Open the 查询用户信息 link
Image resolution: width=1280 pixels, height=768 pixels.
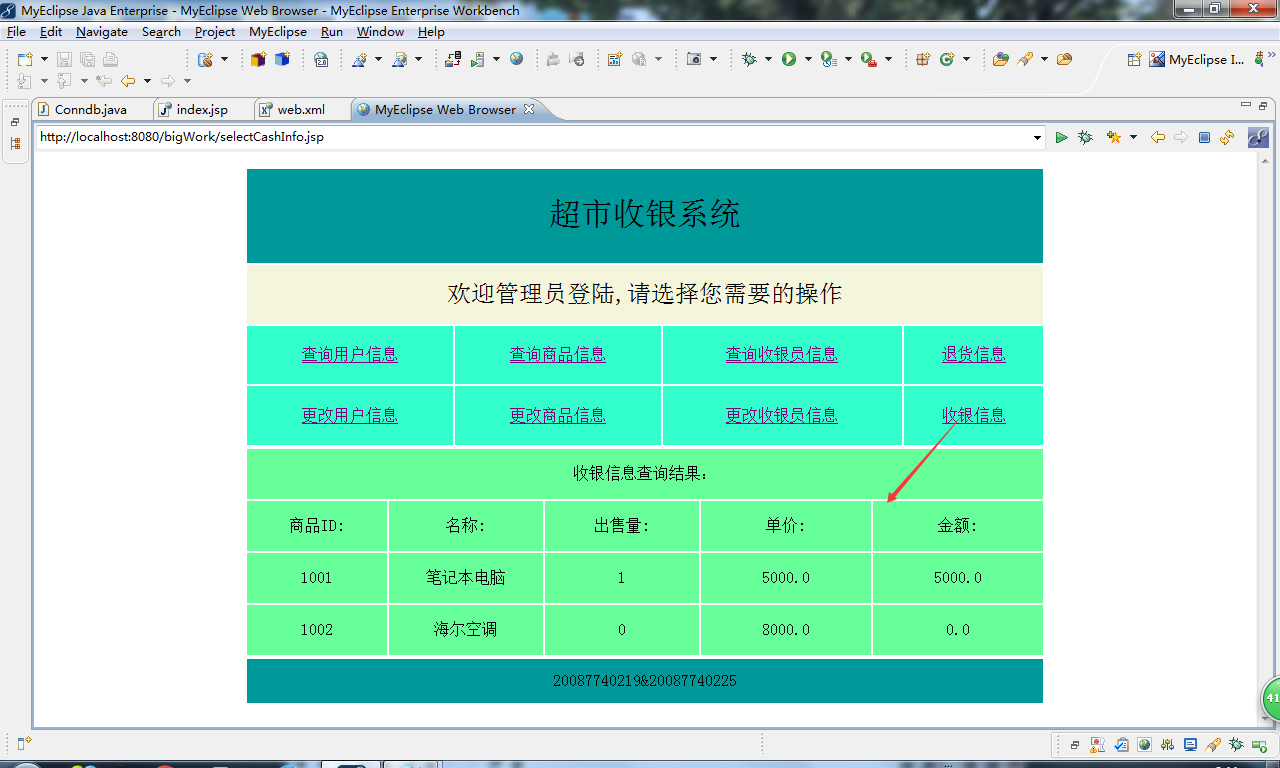click(350, 354)
